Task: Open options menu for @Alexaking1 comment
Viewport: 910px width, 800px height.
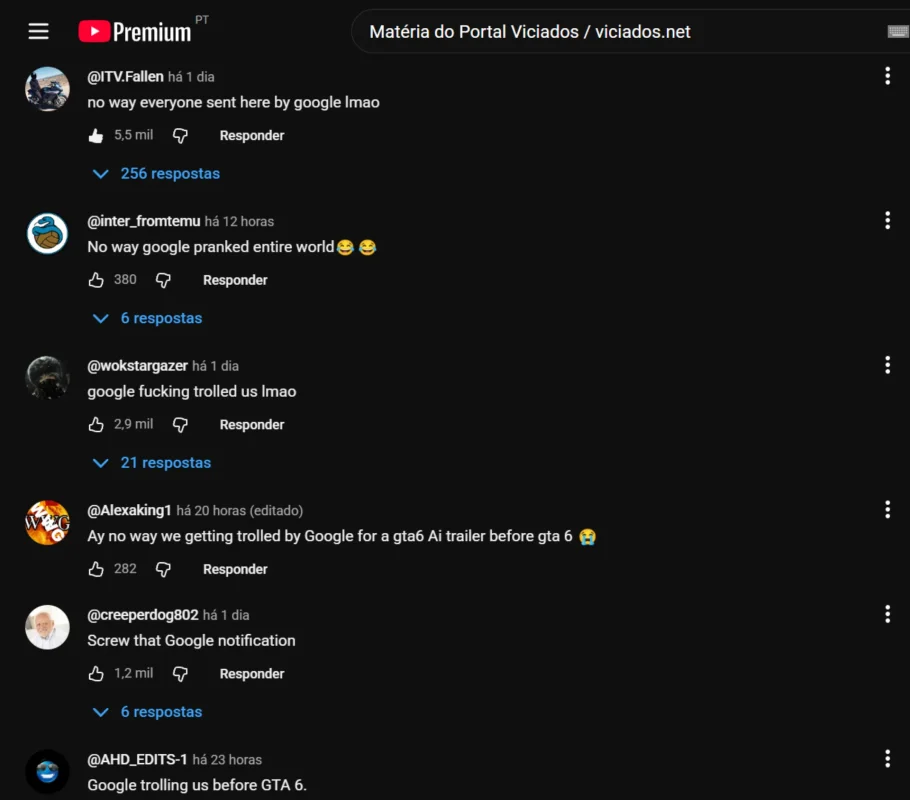Action: tap(887, 509)
